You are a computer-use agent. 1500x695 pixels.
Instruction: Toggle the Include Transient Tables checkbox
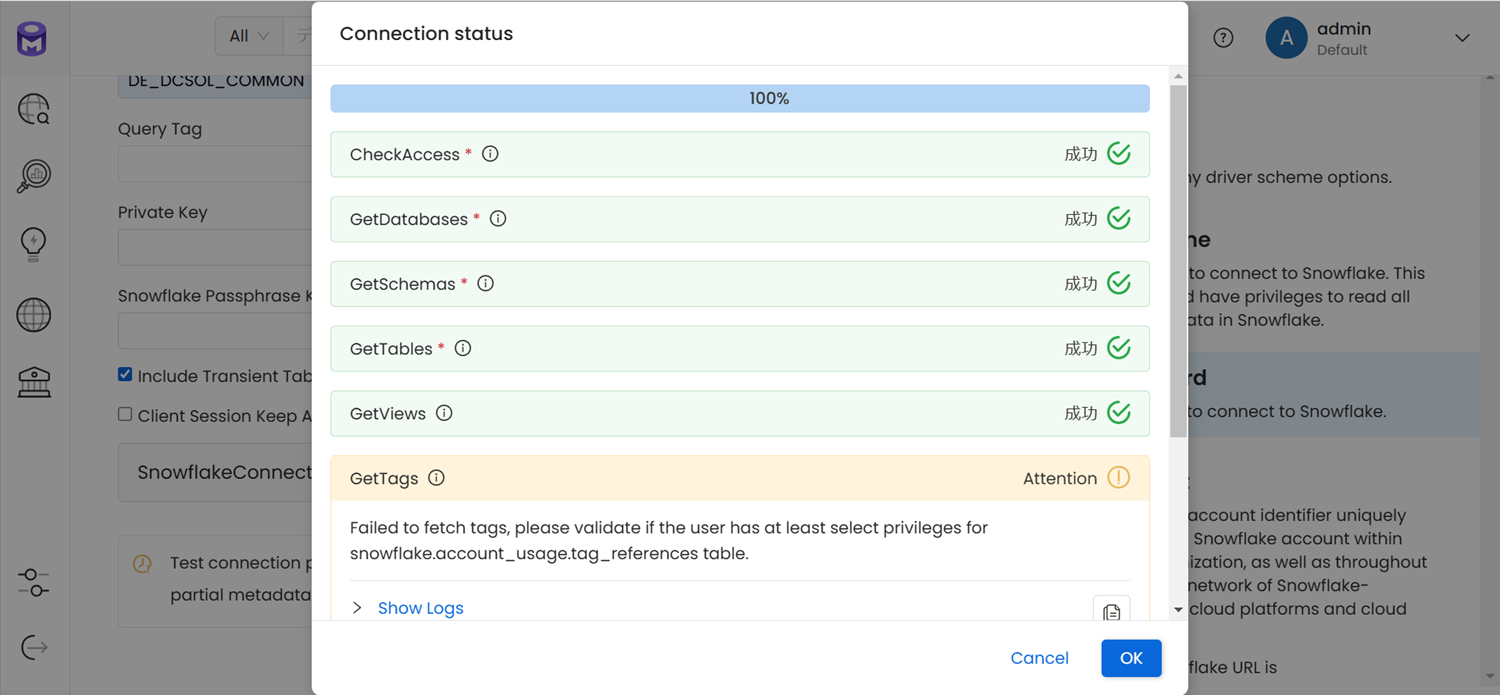point(125,375)
